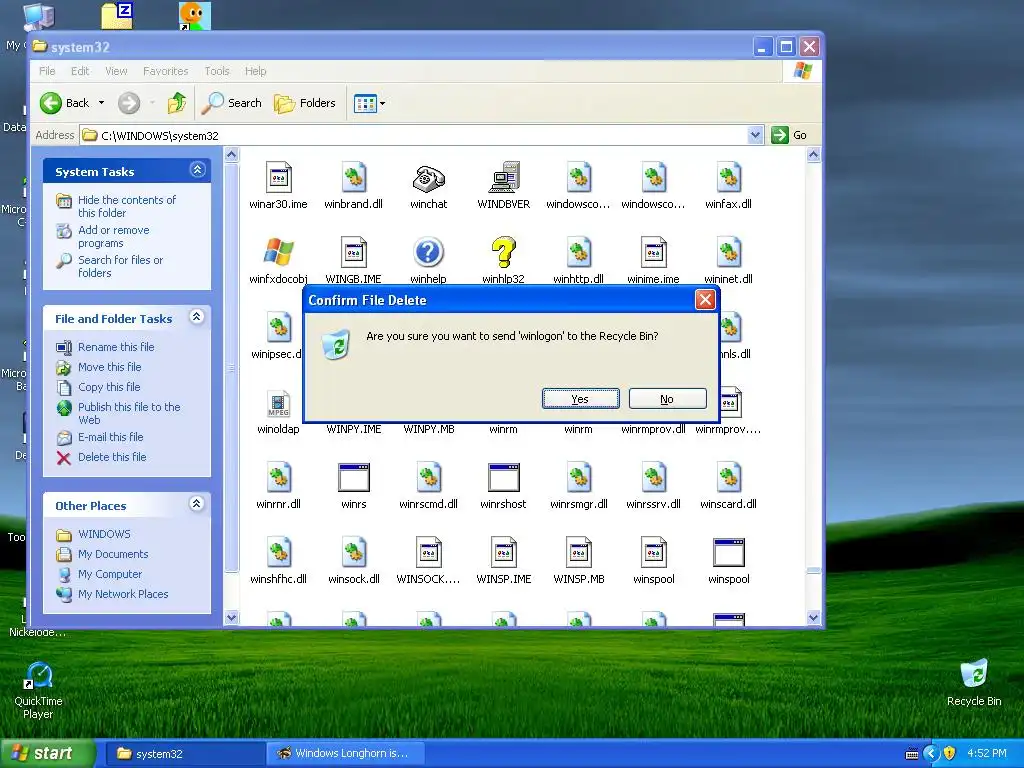The height and width of the screenshot is (768, 1024).
Task: Click the Go button
Action: pyautogui.click(x=790, y=135)
